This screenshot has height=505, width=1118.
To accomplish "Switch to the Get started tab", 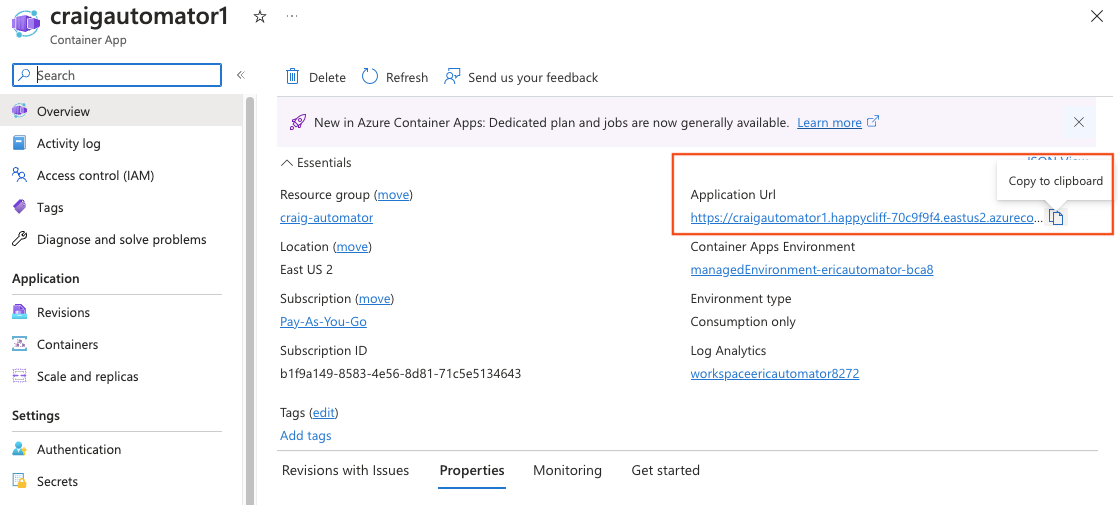I will point(665,470).
